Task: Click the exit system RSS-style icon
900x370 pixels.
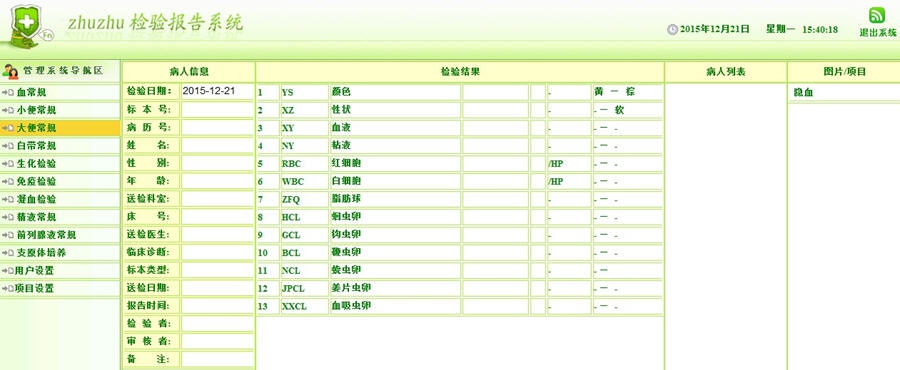Action: point(877,15)
